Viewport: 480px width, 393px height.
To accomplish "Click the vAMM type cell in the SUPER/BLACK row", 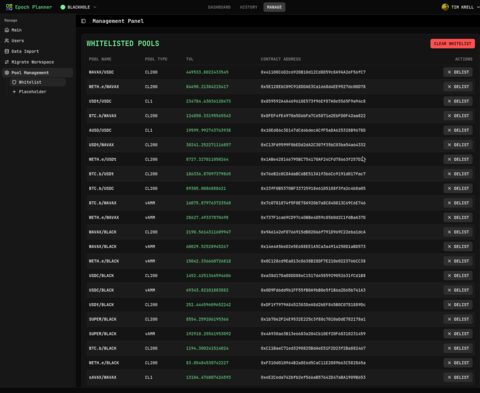I will click(x=150, y=334).
